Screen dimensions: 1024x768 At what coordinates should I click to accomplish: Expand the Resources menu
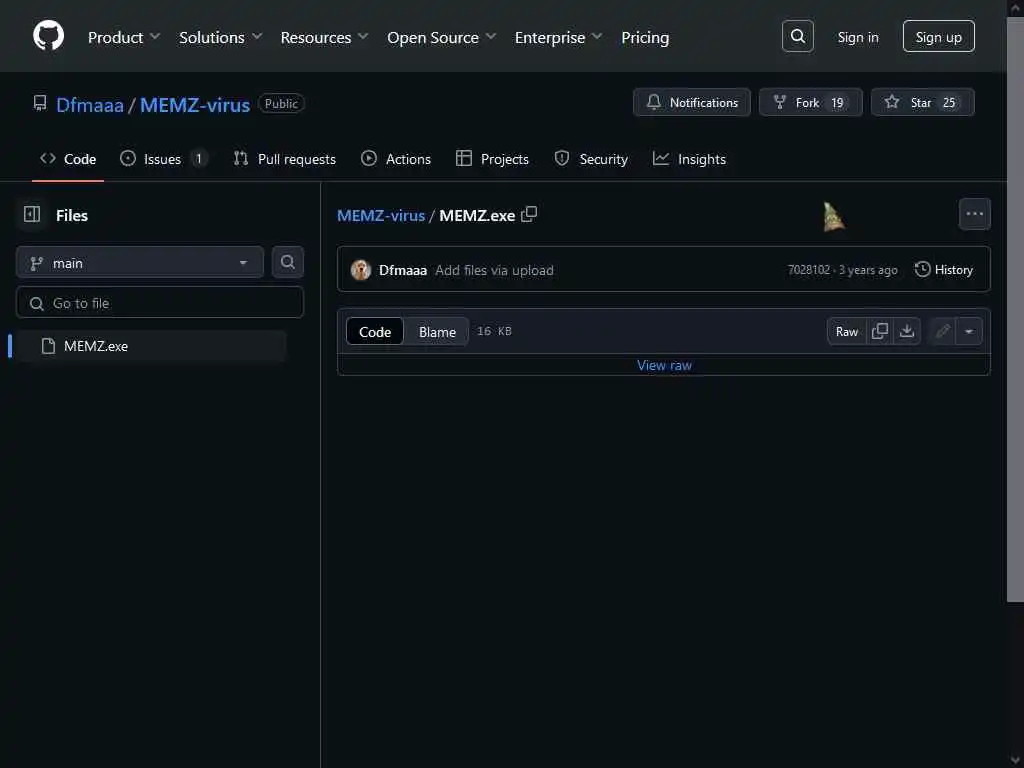(324, 37)
